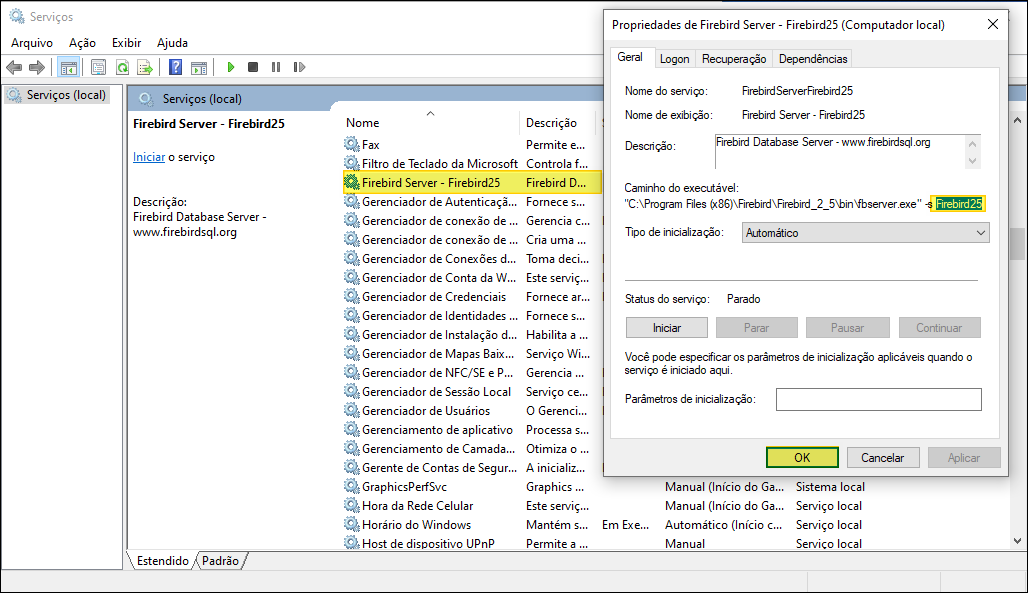Select Gerenciador de Instalação service row
The image size is (1028, 593).
[x=472, y=335]
